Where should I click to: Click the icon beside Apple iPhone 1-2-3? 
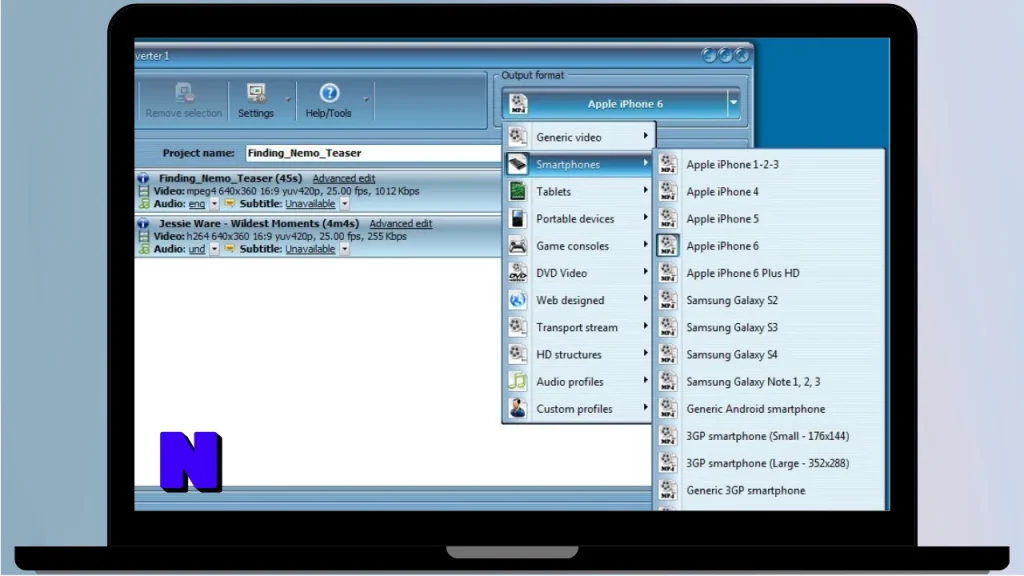(667, 164)
